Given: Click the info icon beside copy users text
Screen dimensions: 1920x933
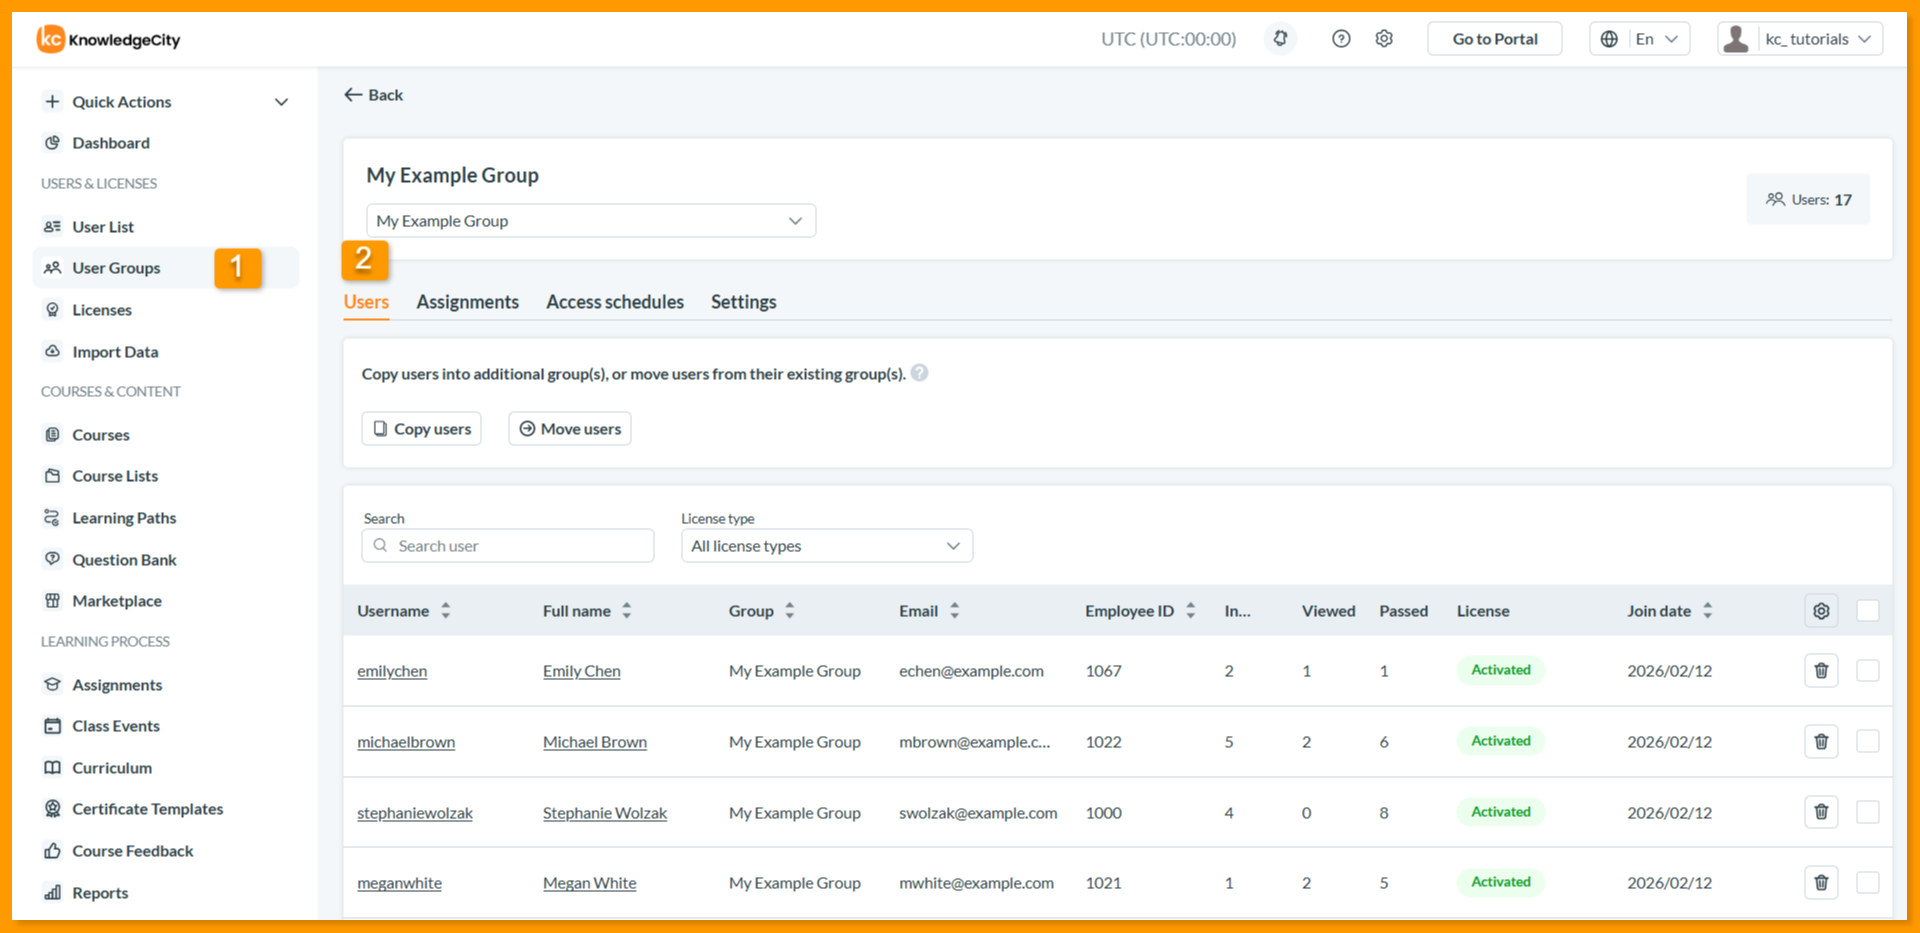Looking at the screenshot, I should tap(920, 373).
